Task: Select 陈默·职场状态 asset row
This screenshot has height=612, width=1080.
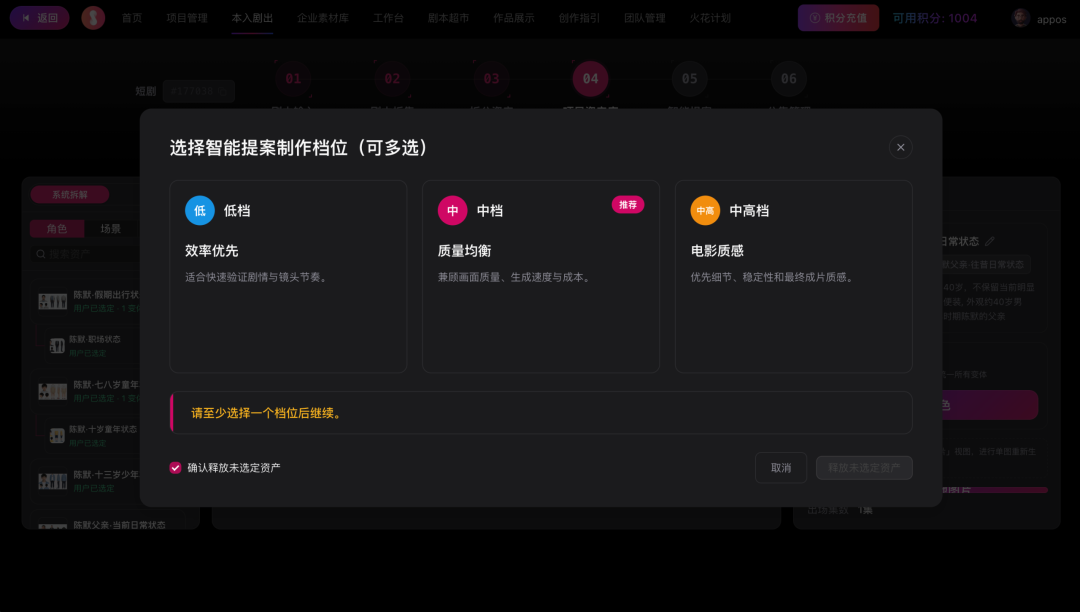Action: click(x=90, y=346)
